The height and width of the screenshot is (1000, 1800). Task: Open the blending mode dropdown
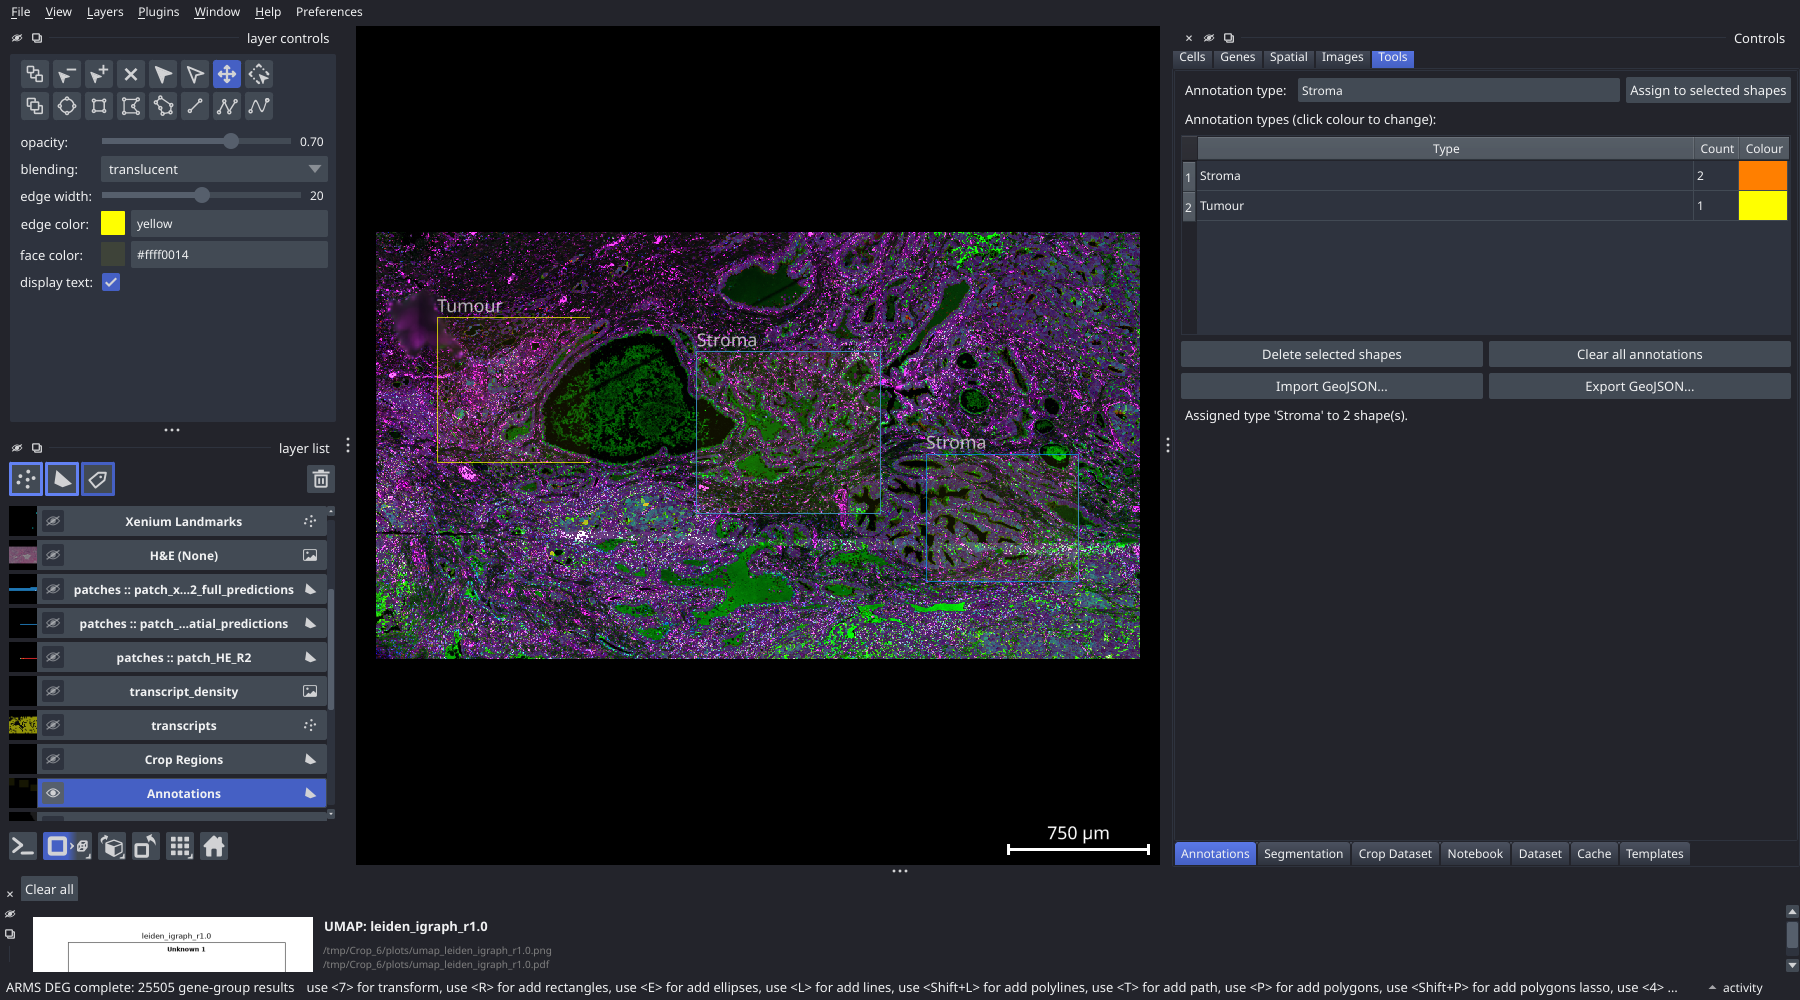pos(214,169)
